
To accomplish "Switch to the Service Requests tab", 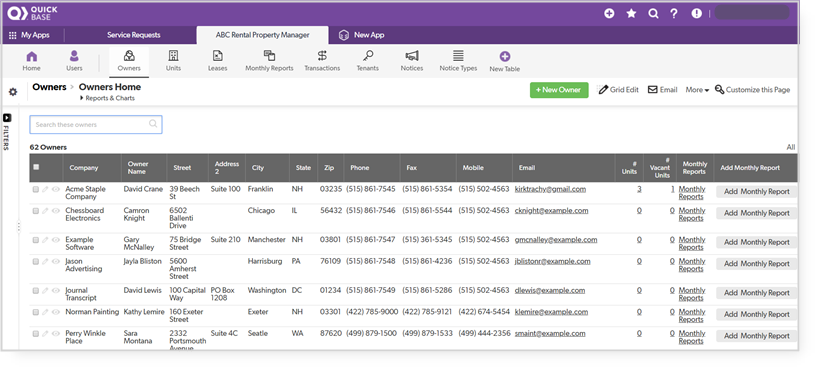I will click(x=134, y=35).
